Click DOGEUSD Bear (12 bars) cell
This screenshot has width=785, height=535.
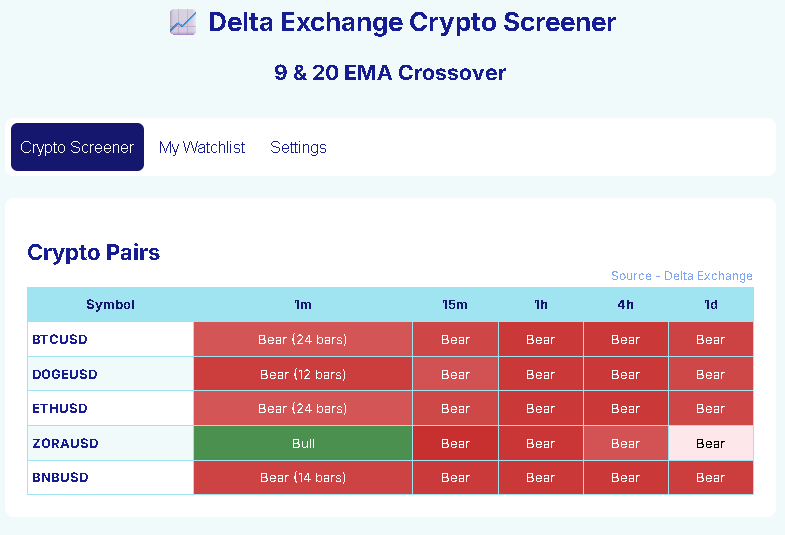coord(303,374)
